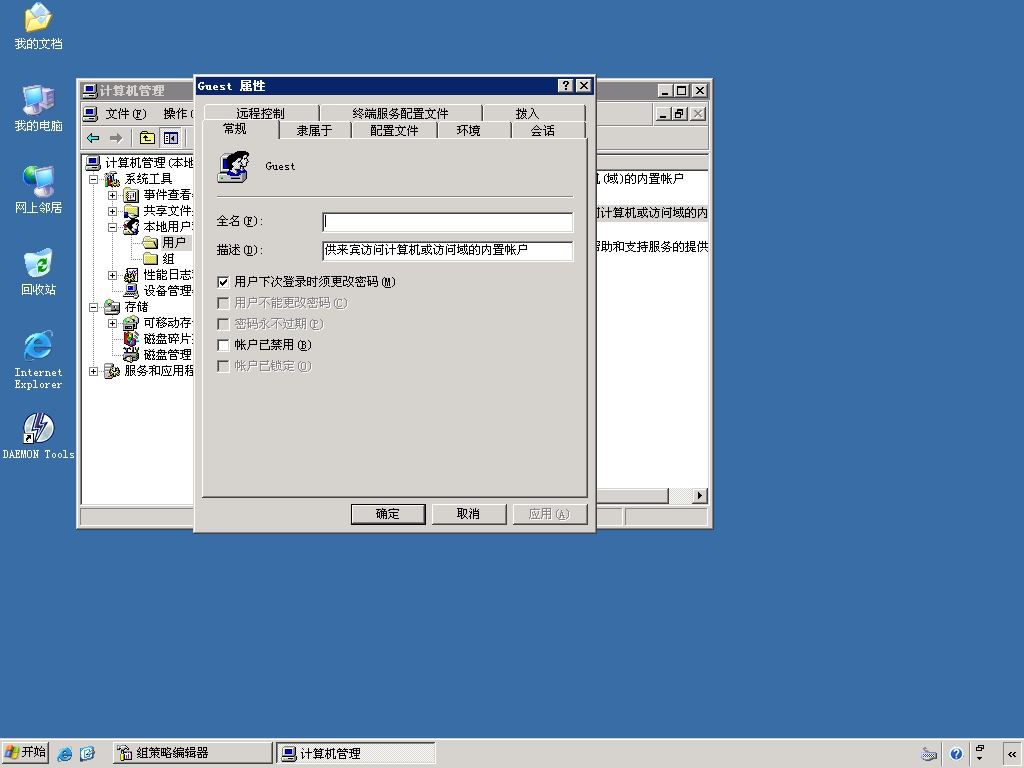Click the greyed 用户不能更改密码 checkbox
The width and height of the screenshot is (1024, 768).
coord(223,303)
